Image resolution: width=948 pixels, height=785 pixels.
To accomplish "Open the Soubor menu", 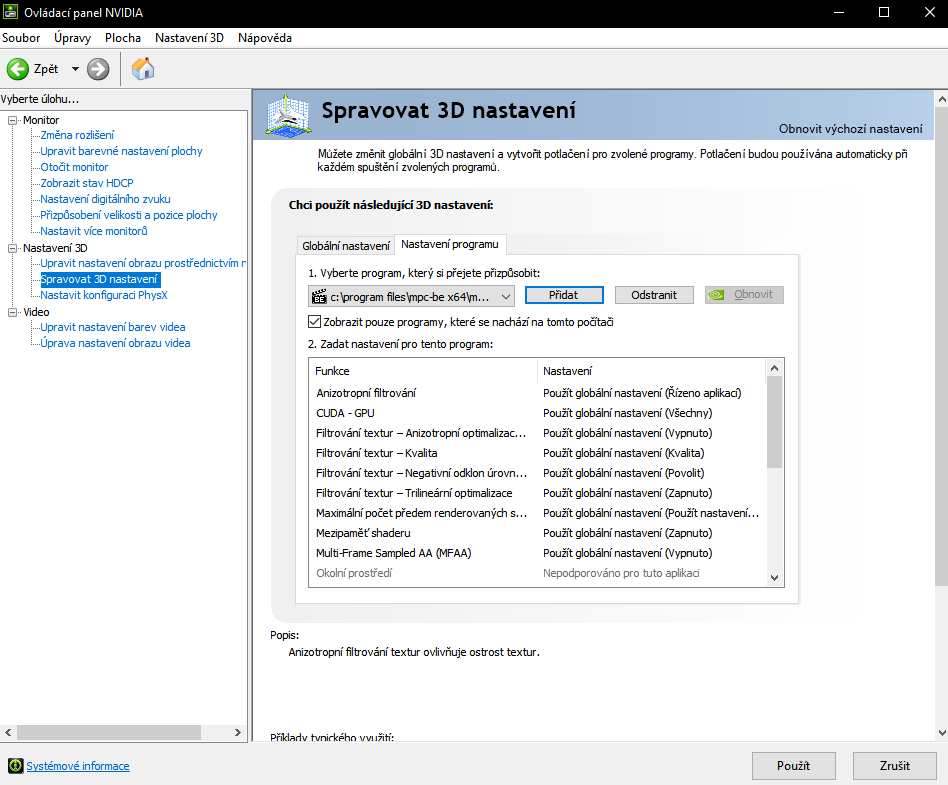I will click(x=21, y=37).
